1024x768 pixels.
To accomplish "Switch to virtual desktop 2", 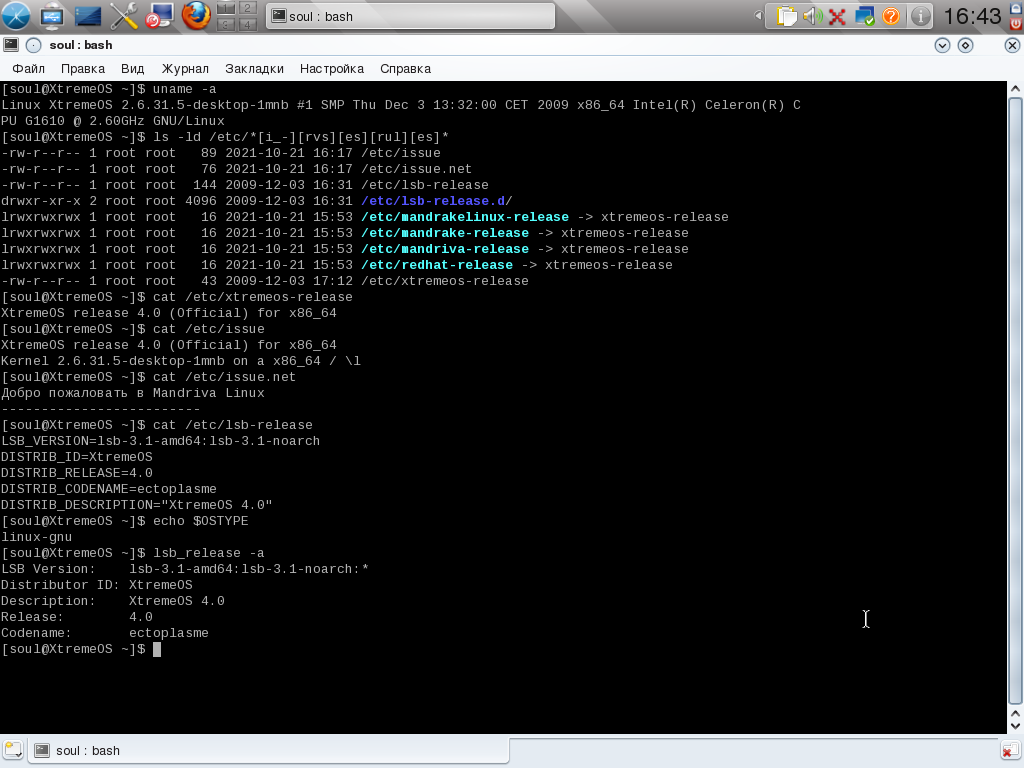I will (248, 8).
